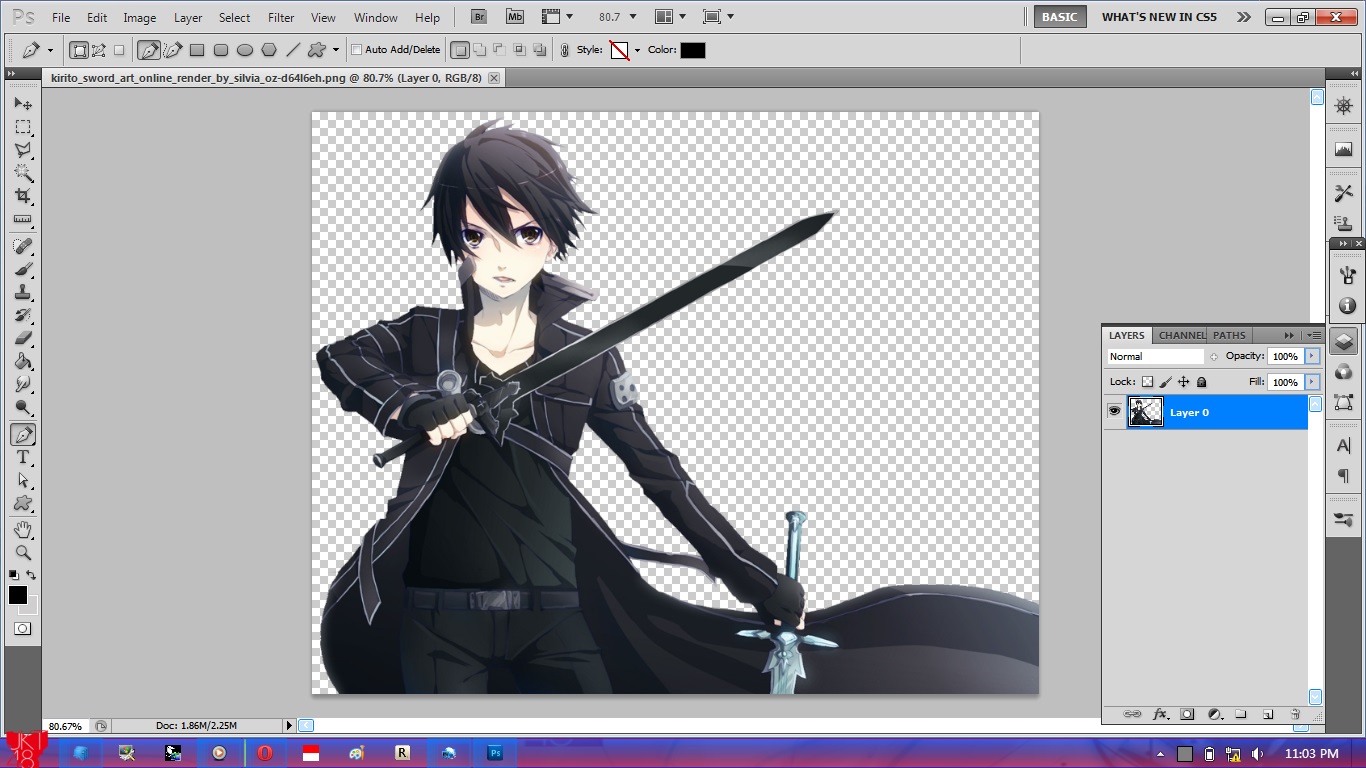This screenshot has height=768, width=1366.
Task: Select the Smudge tool
Action: point(23,384)
